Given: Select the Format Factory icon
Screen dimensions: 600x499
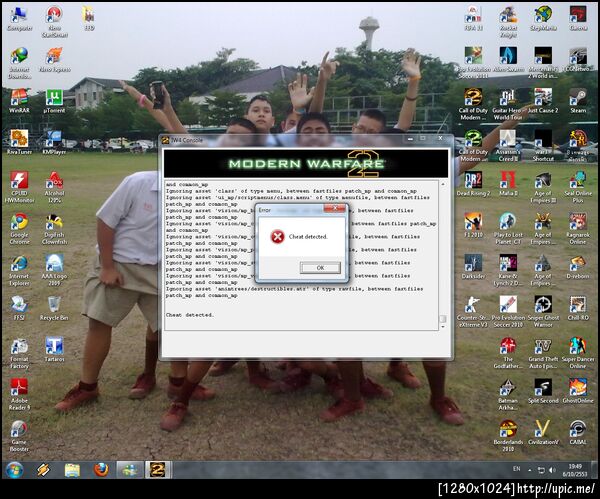Looking at the screenshot, I should click(19, 353).
